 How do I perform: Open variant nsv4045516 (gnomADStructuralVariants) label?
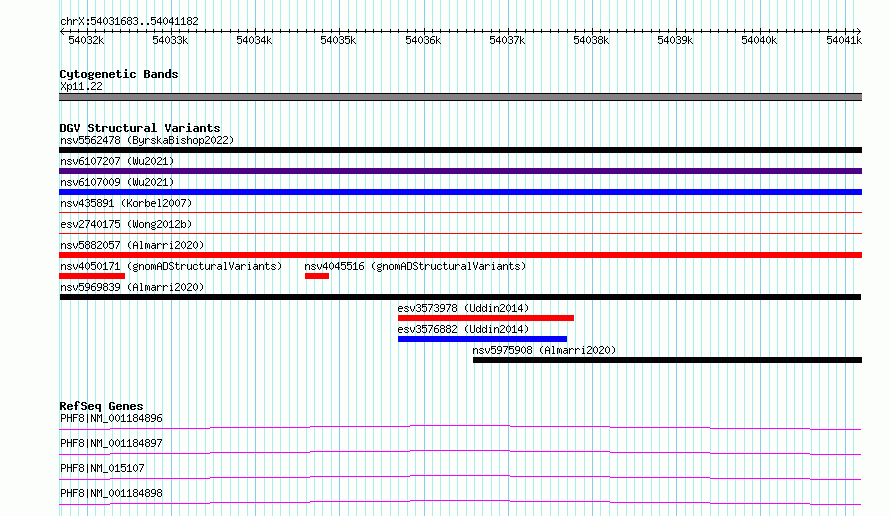415,266
